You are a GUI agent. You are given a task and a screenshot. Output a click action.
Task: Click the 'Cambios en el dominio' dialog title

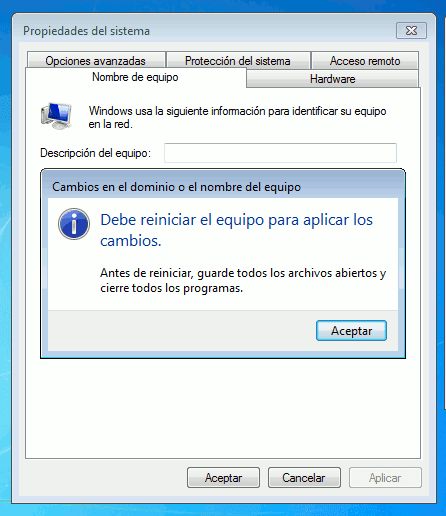pos(176,187)
